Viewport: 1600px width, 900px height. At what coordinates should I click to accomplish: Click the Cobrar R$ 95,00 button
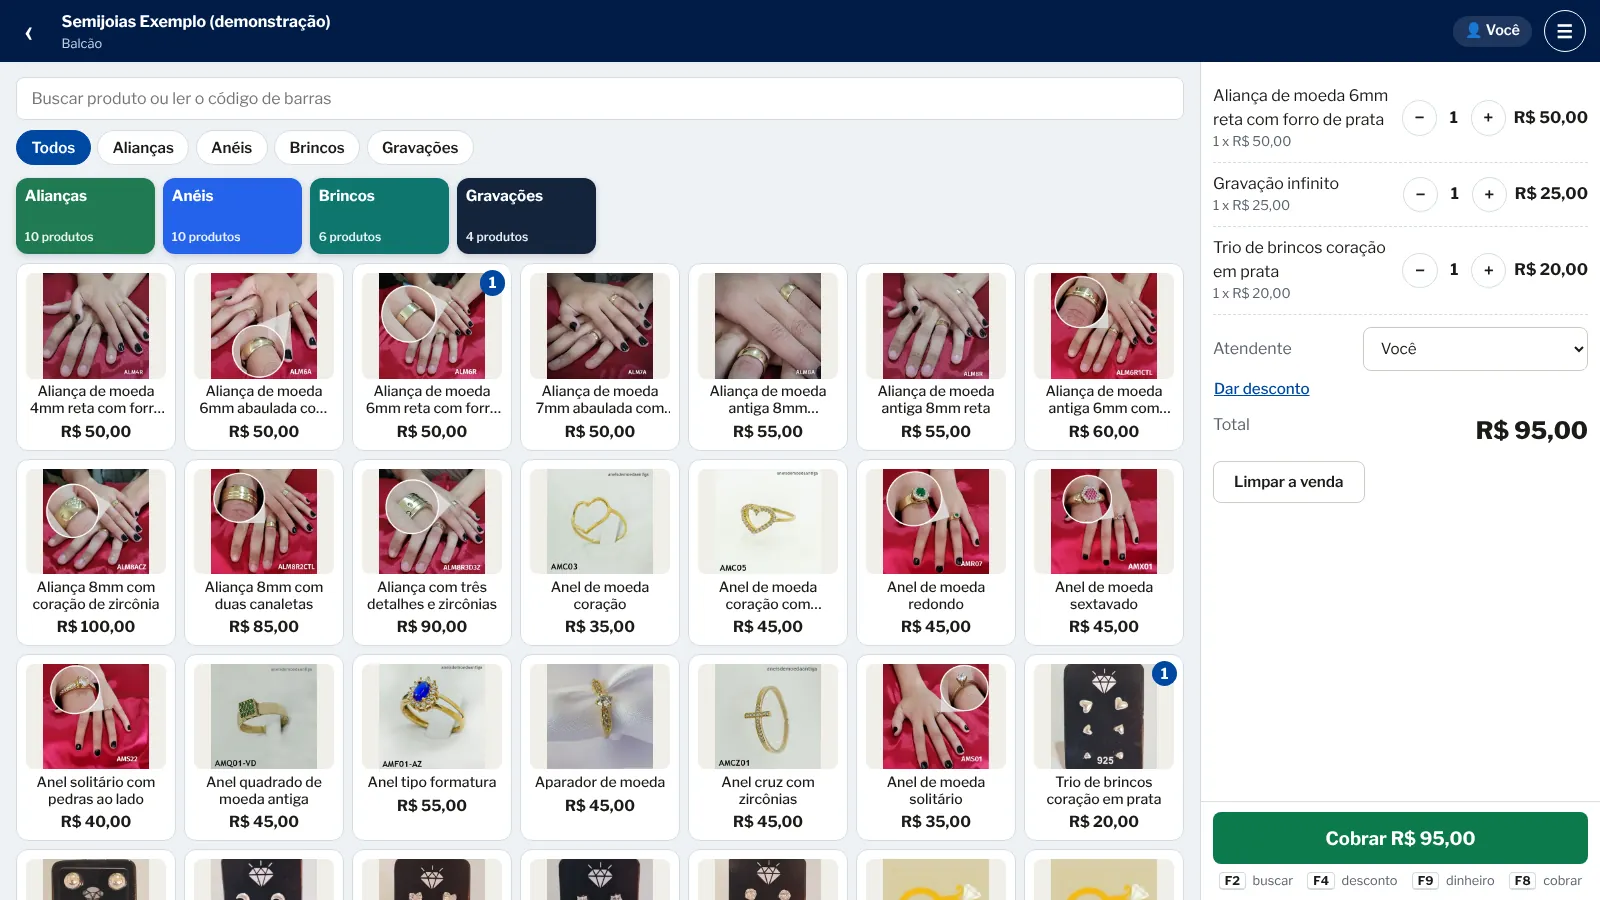point(1400,838)
